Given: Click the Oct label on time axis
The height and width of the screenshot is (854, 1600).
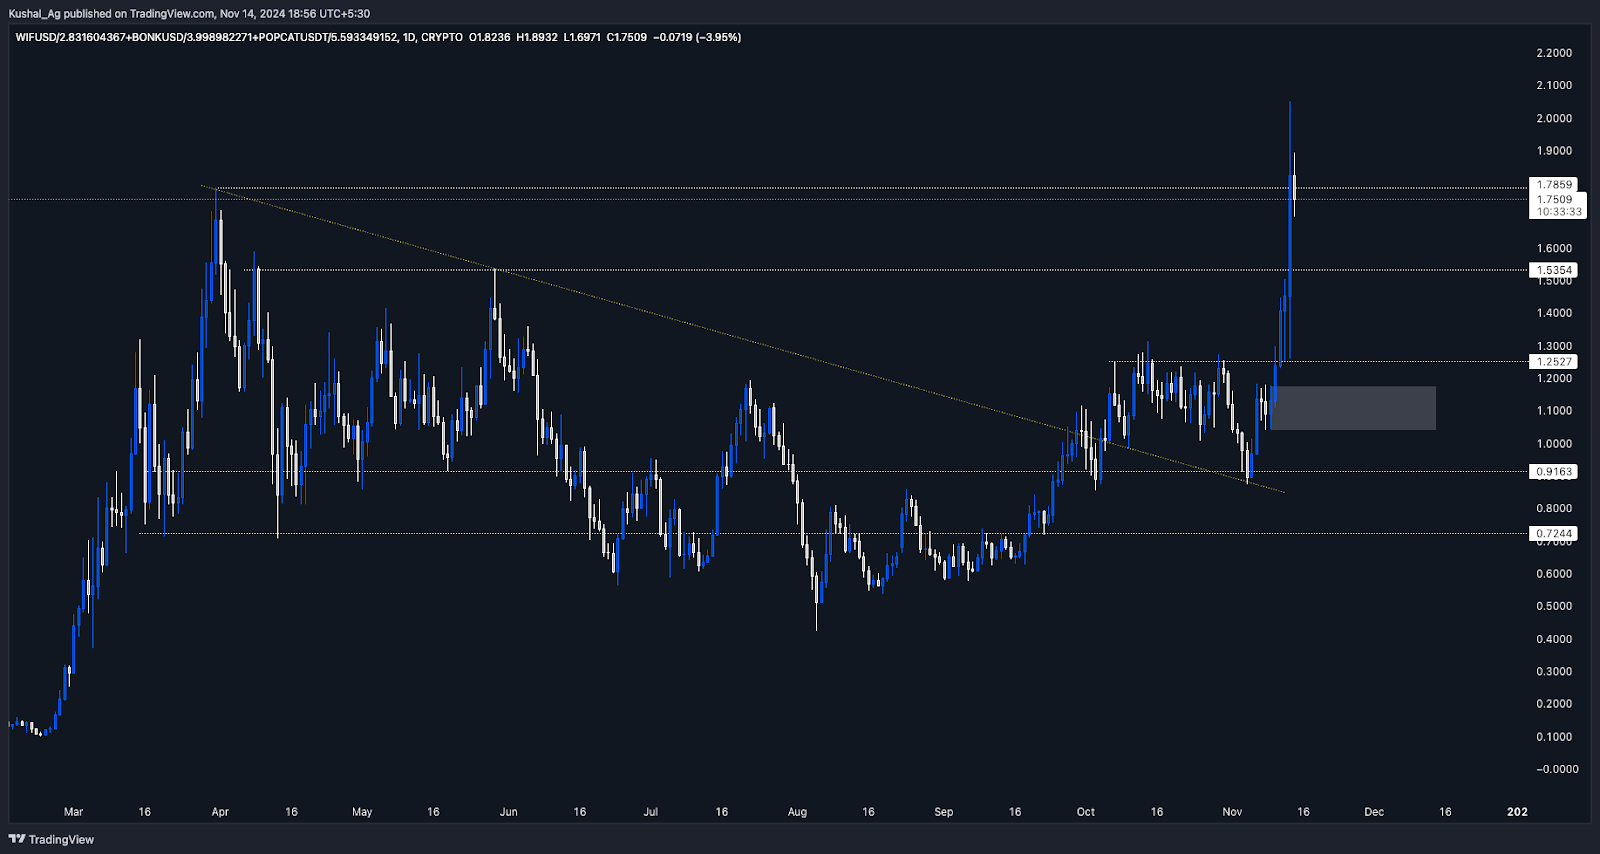Looking at the screenshot, I should (x=1086, y=812).
